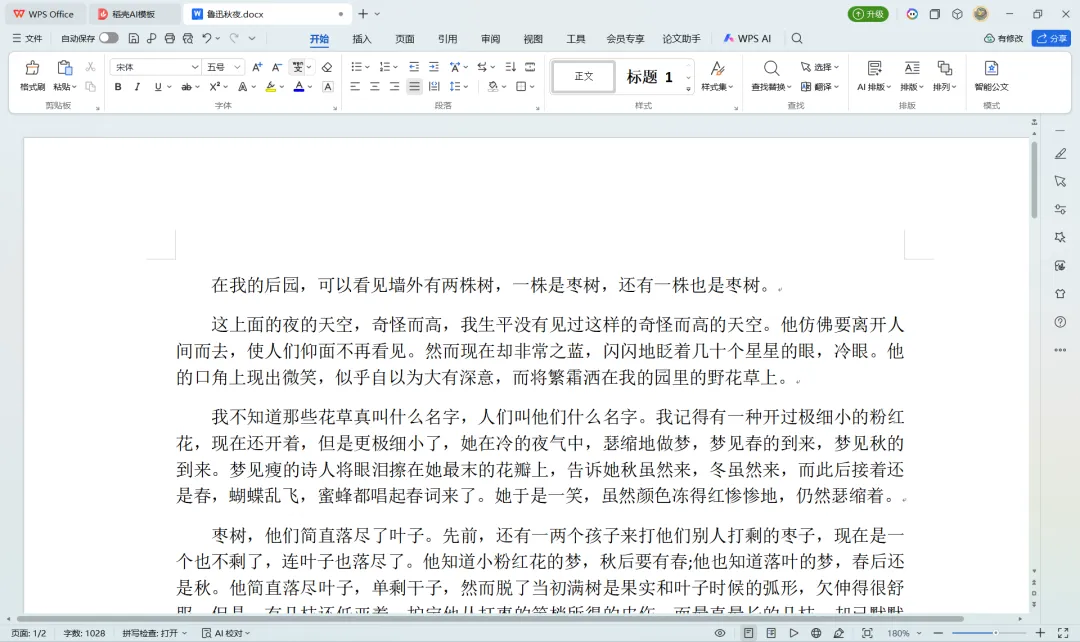Click the Smart Official Document icon

(x=991, y=68)
